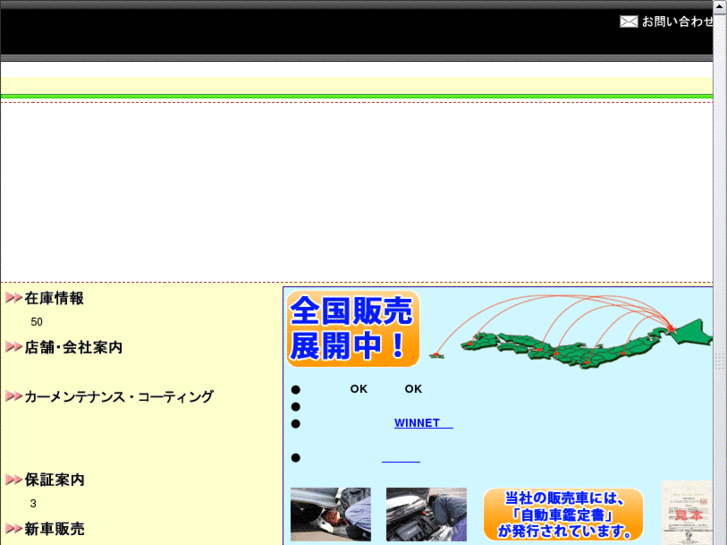The height and width of the screenshot is (545, 727).
Task: Click the 全国販売展開中 banner
Action: point(353,329)
